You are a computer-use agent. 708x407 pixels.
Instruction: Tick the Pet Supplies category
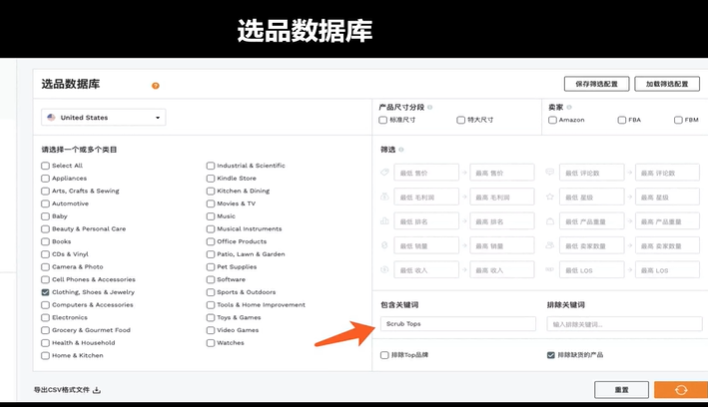pyautogui.click(x=210, y=267)
